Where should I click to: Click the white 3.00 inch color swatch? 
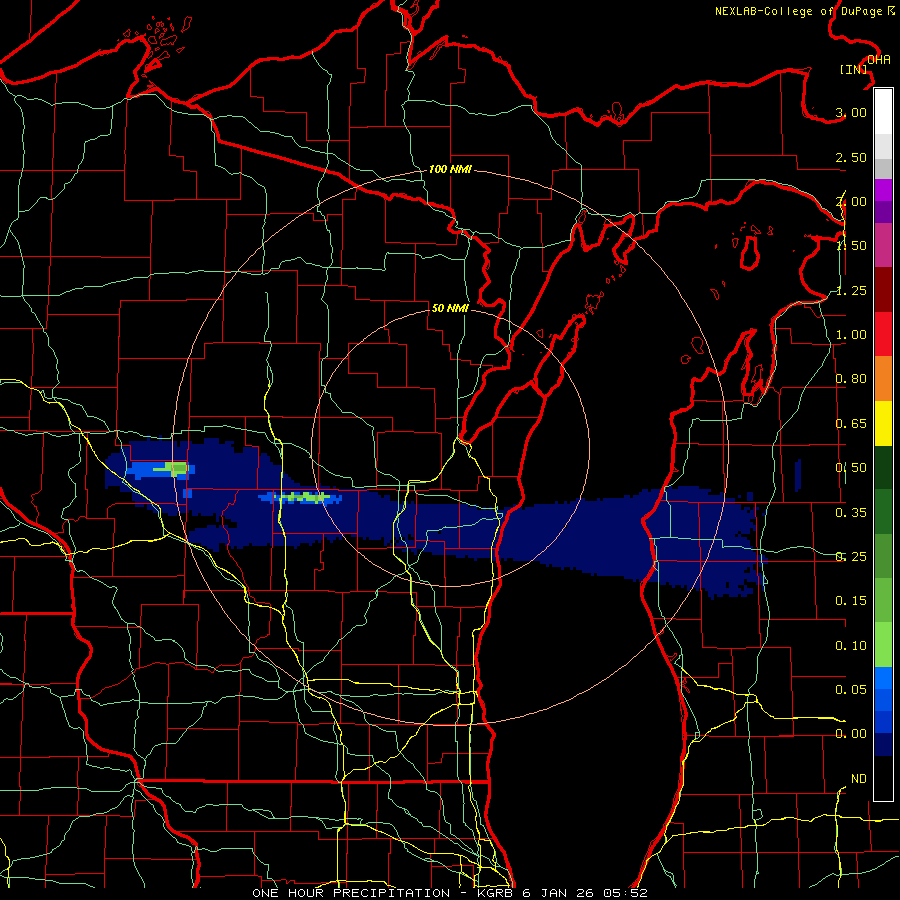click(x=883, y=112)
